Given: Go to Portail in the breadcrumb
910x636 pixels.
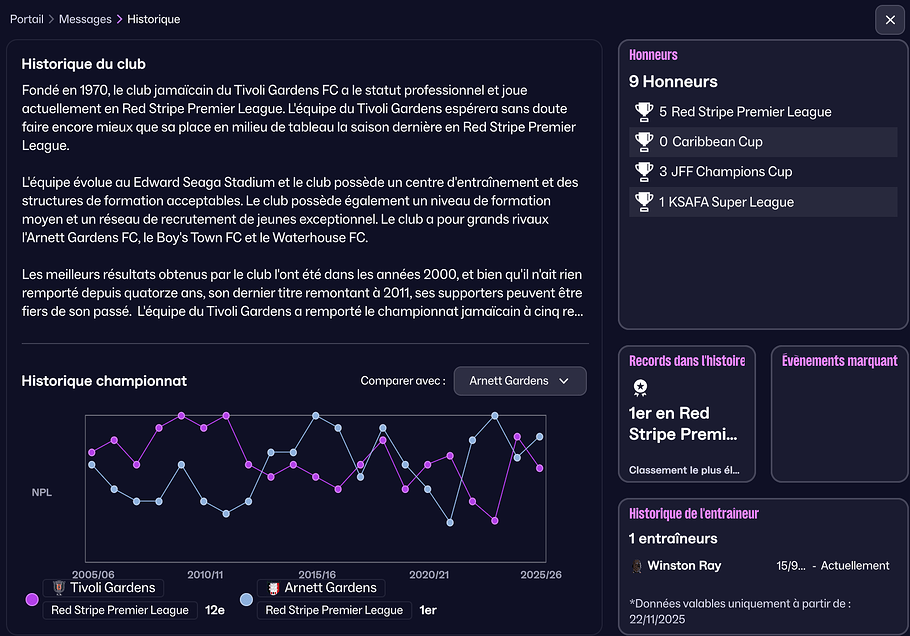Looking at the screenshot, I should pyautogui.click(x=28, y=19).
